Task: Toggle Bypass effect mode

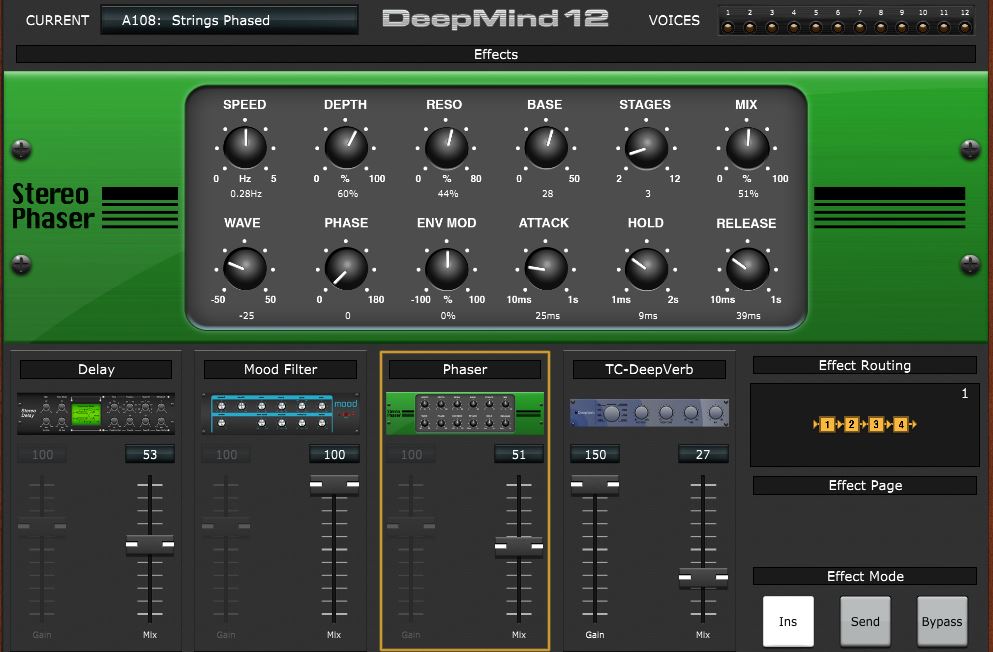Action: point(942,622)
